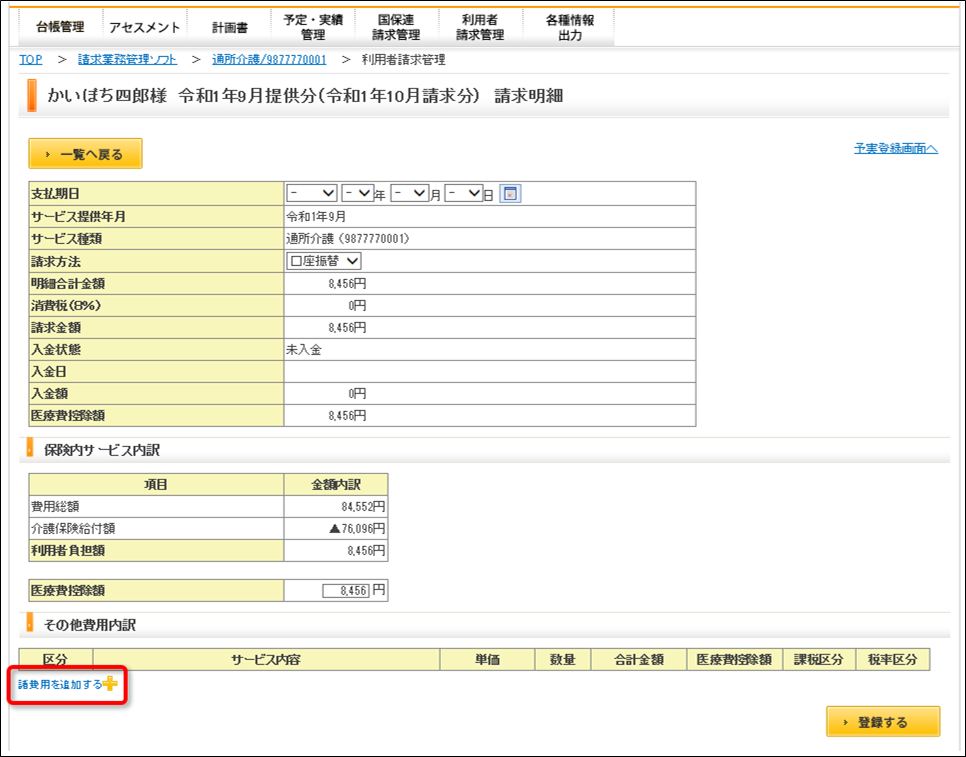Select the 通所介護（9877770001） service type value
The image size is (966, 757).
click(x=348, y=239)
